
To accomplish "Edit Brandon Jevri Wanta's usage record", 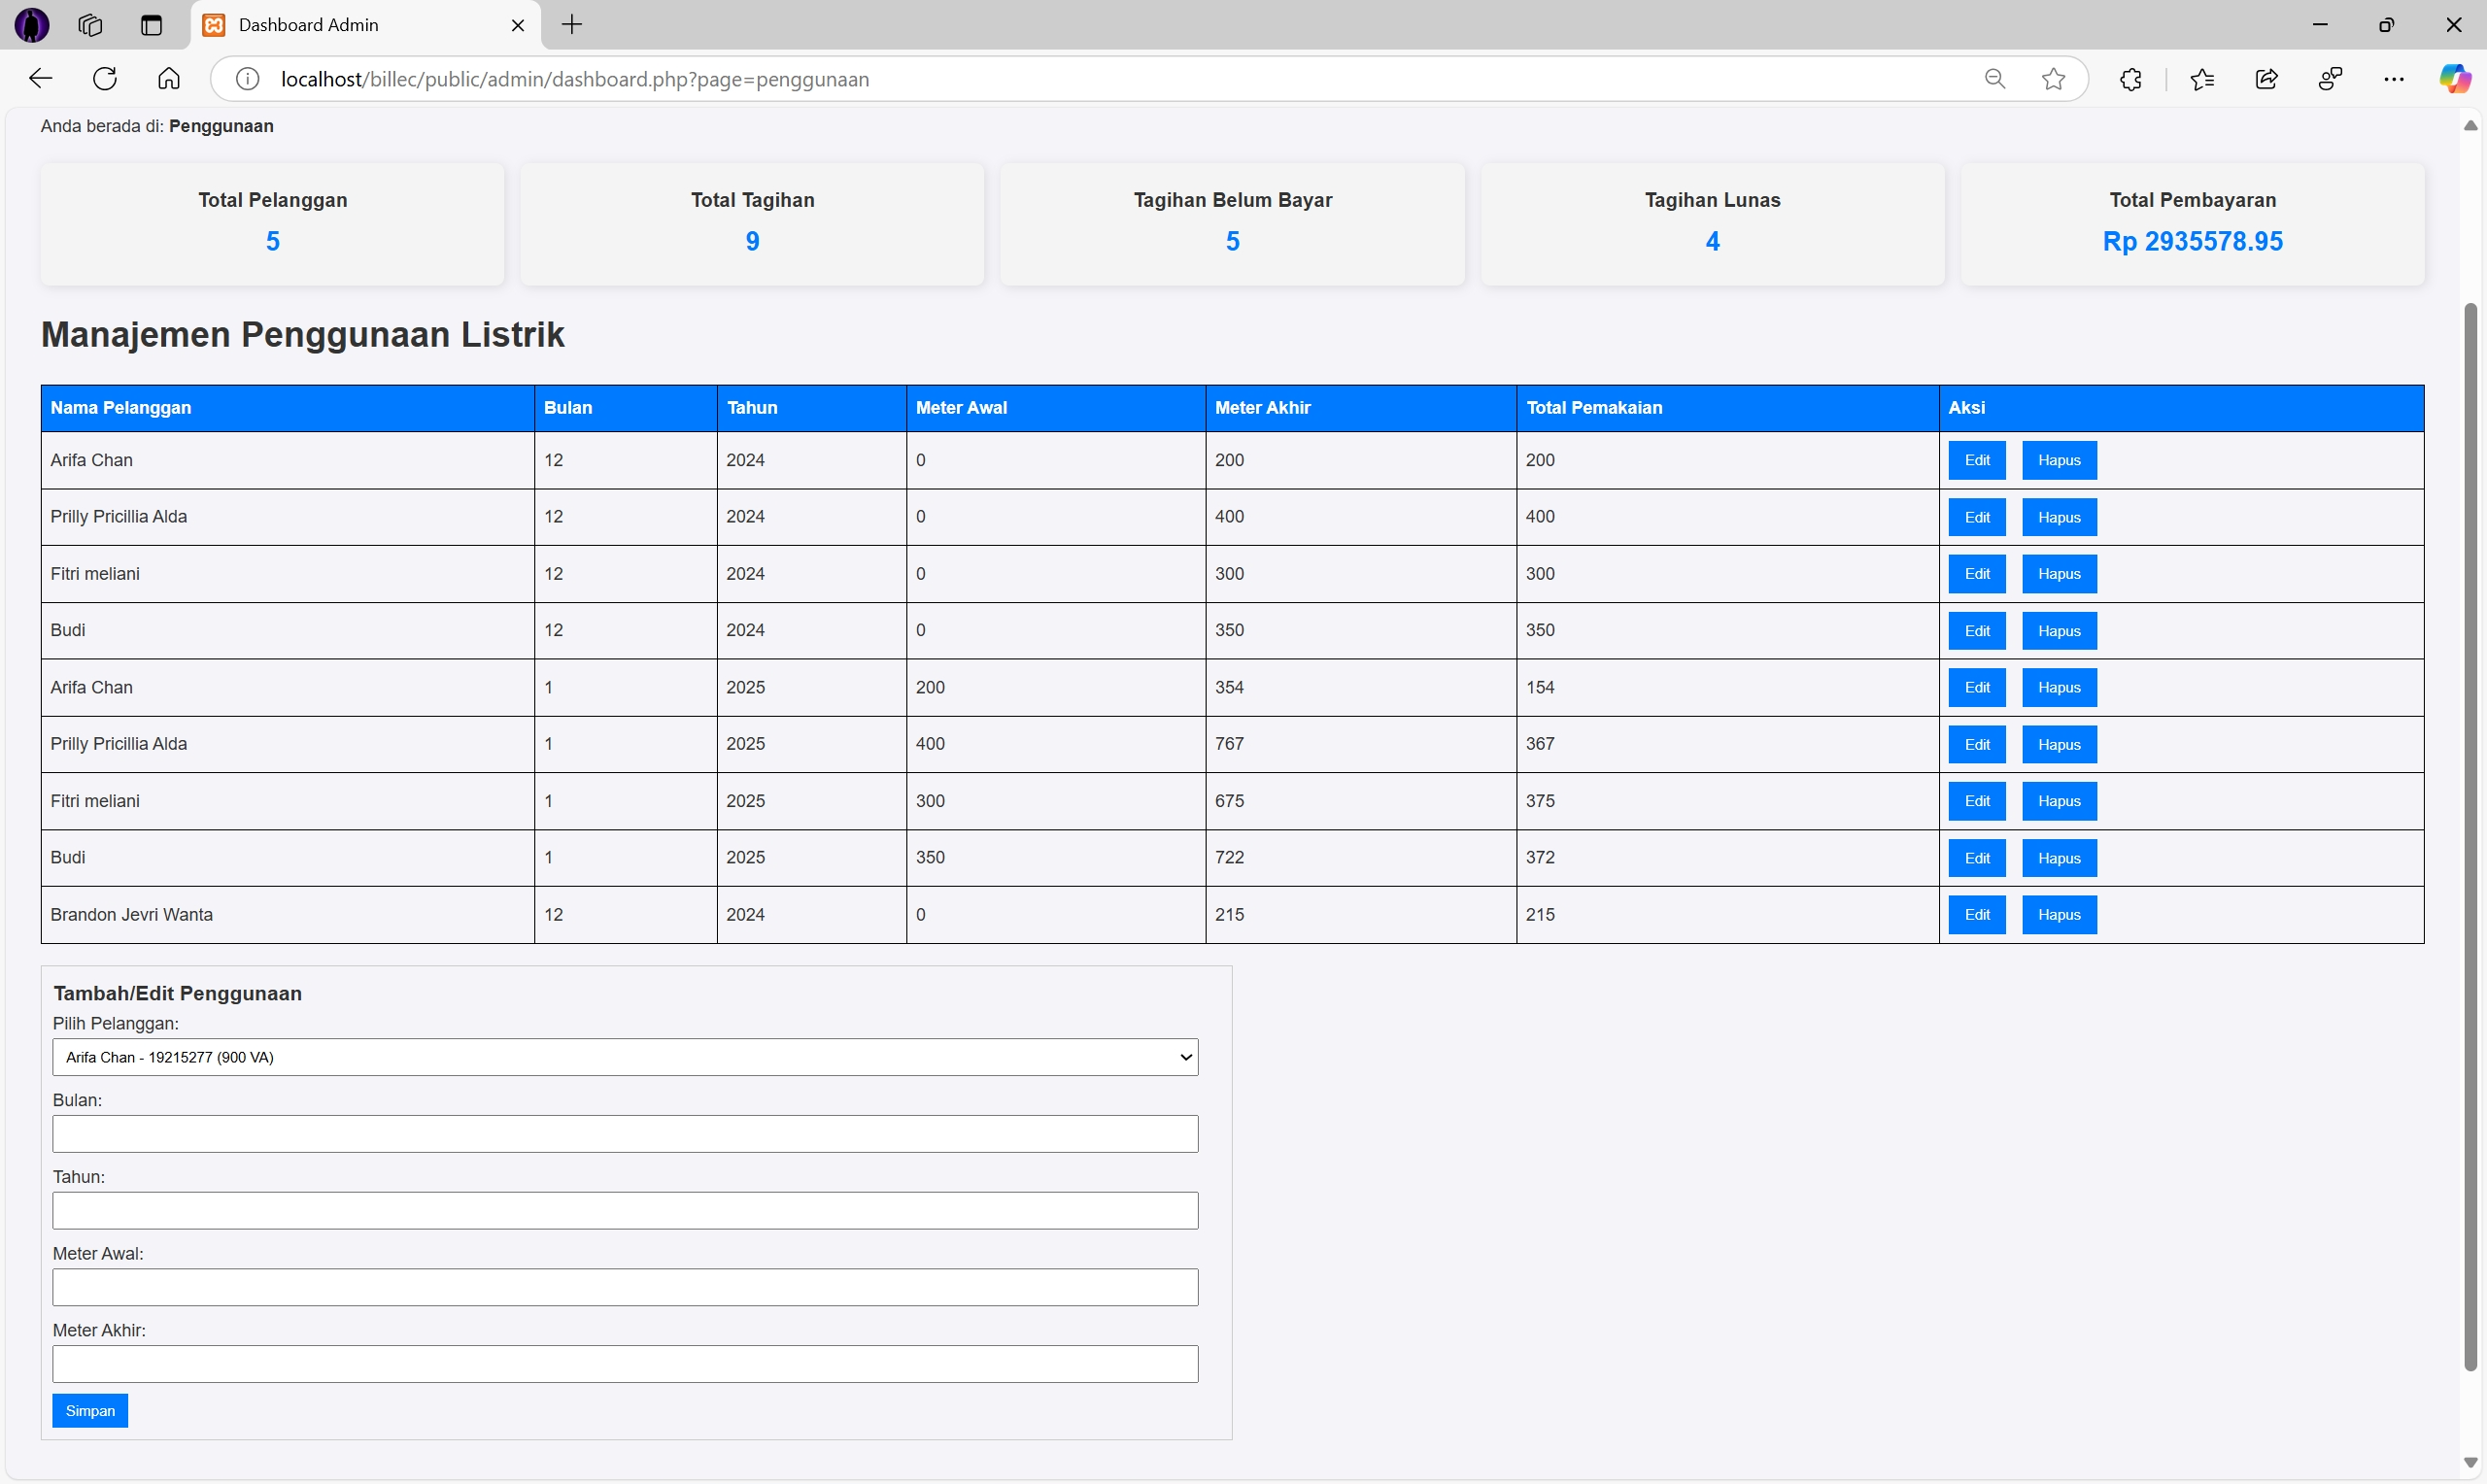I will pos(1977,915).
